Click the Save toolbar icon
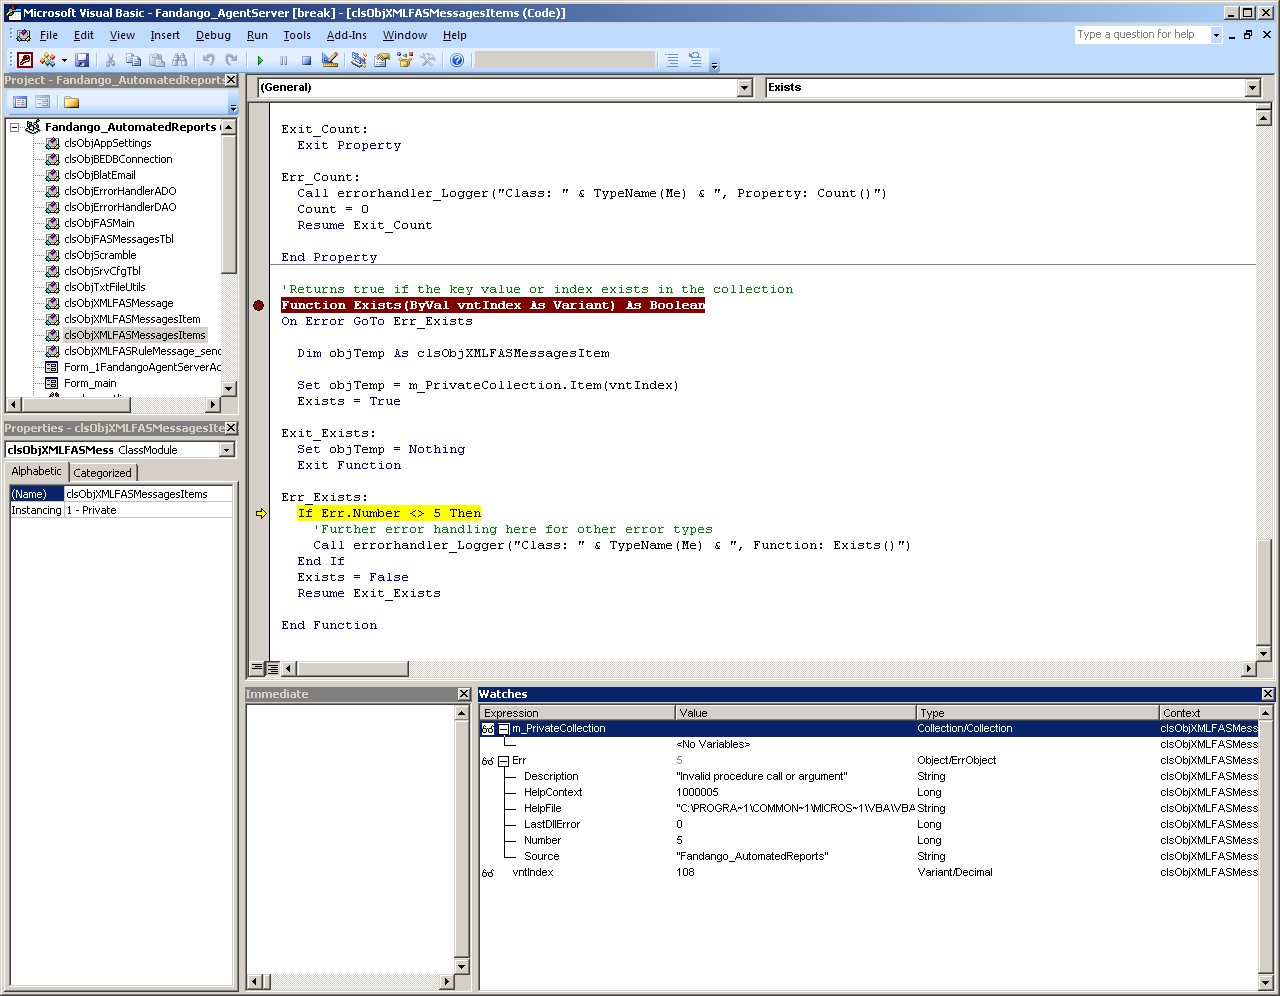Screen dimensions: 1280x996 point(82,60)
